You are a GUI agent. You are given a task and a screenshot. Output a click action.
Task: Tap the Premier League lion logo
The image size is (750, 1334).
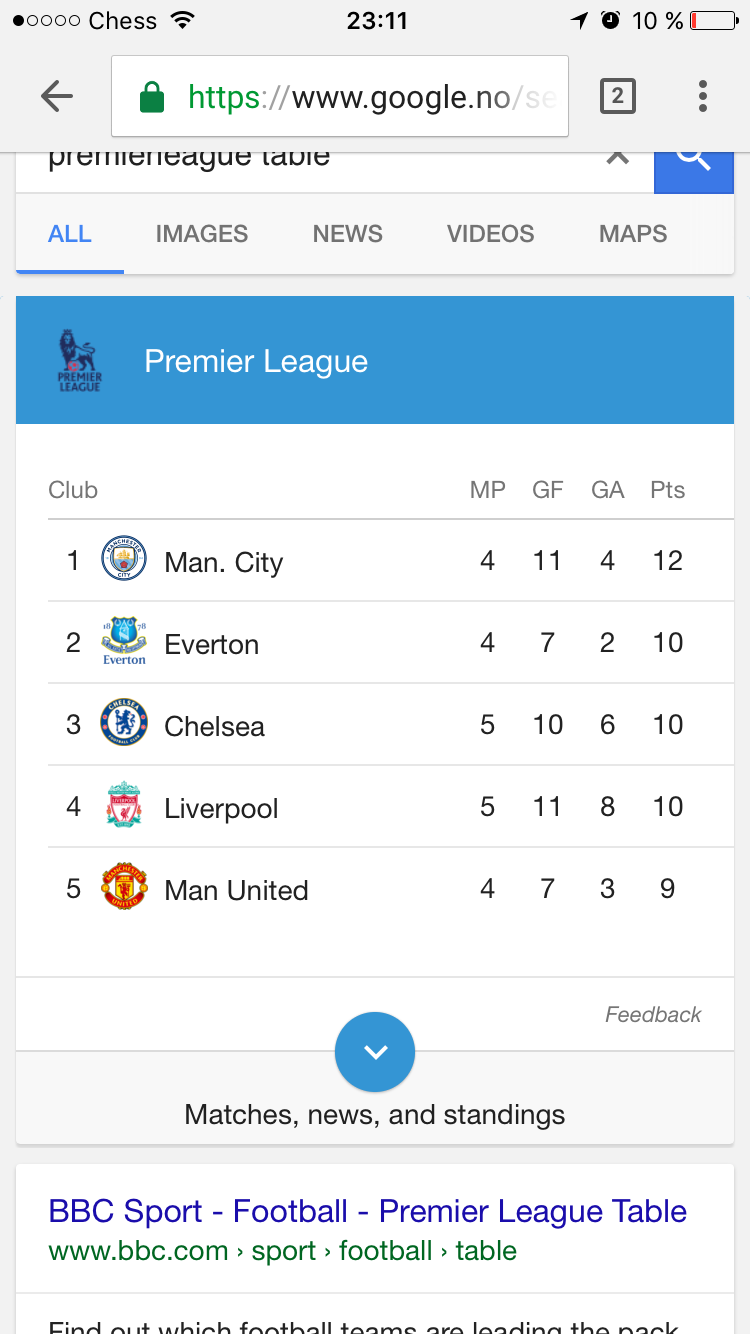point(80,360)
